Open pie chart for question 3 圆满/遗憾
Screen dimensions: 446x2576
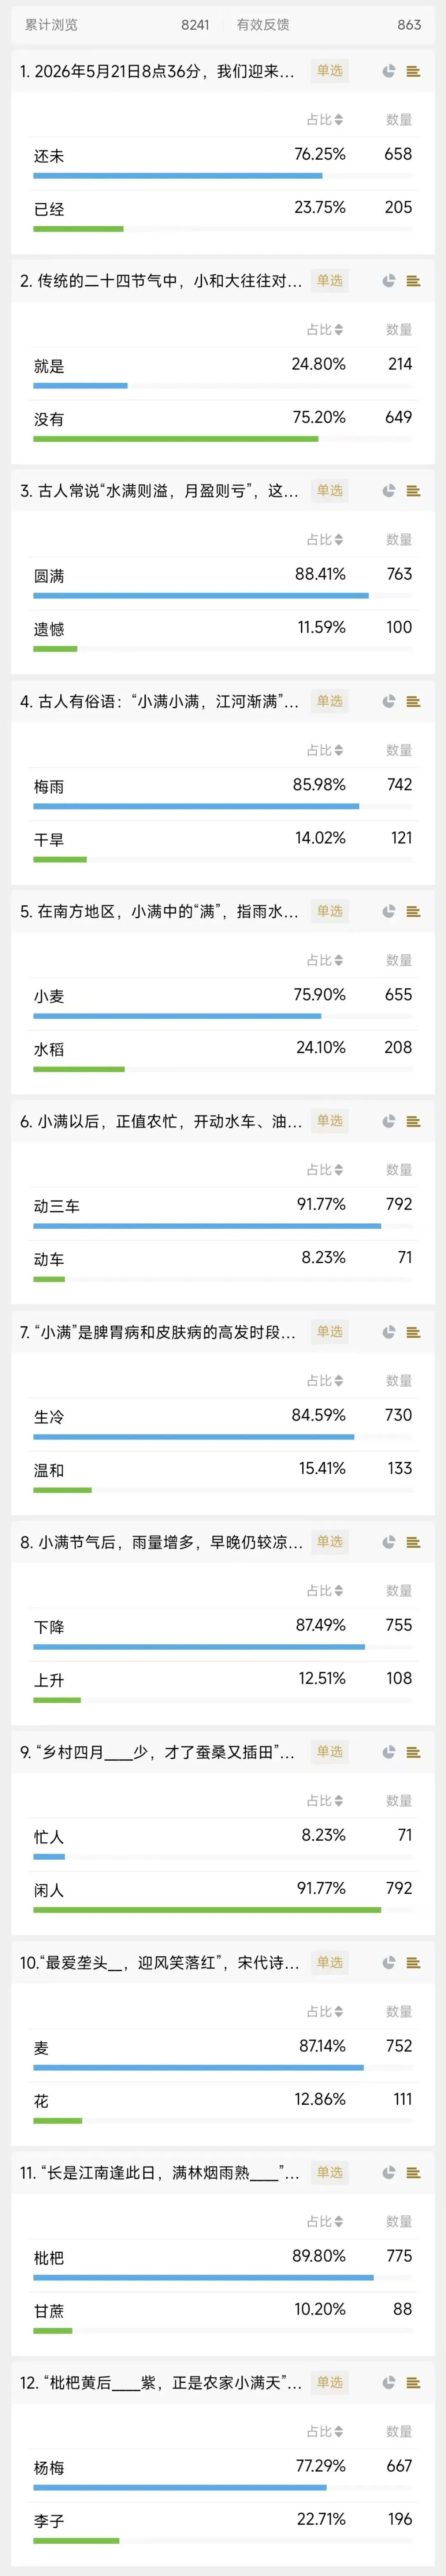pos(389,491)
